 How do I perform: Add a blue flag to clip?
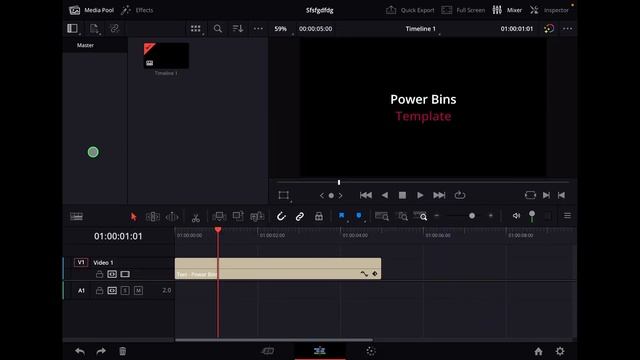point(342,216)
